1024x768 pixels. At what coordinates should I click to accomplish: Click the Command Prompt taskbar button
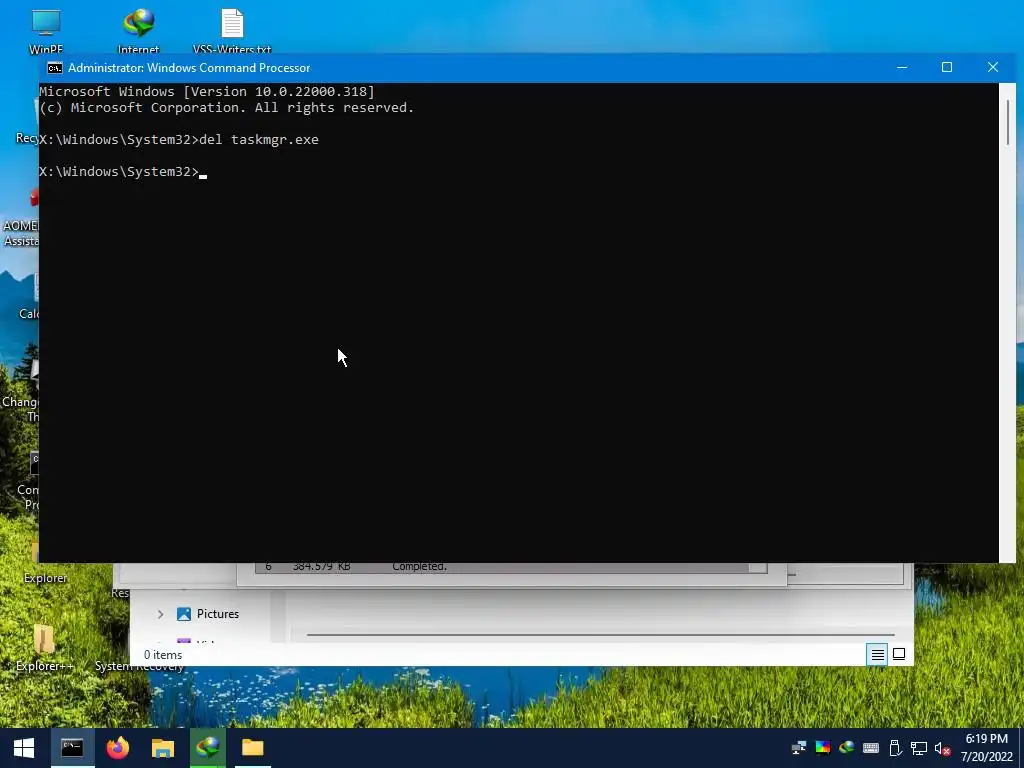72,748
